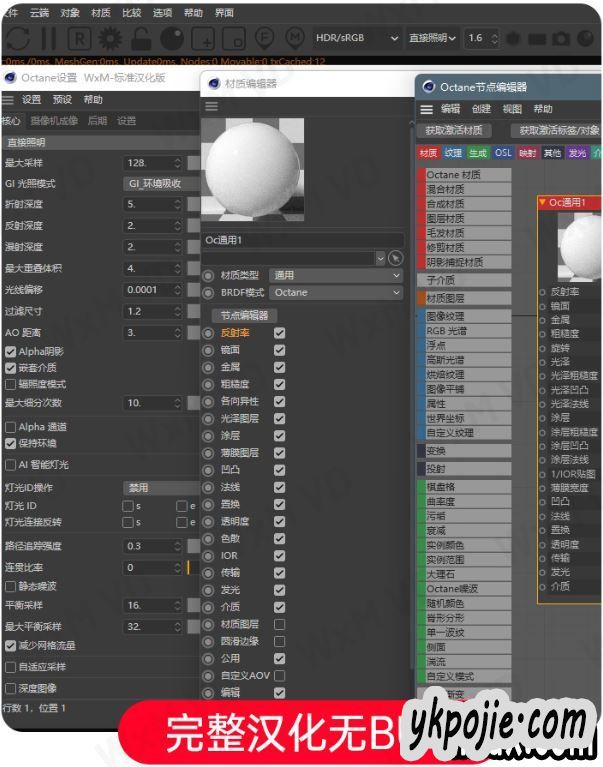The image size is (603, 767).
Task: Open the node editor hamburger menu icon
Action: point(427,109)
